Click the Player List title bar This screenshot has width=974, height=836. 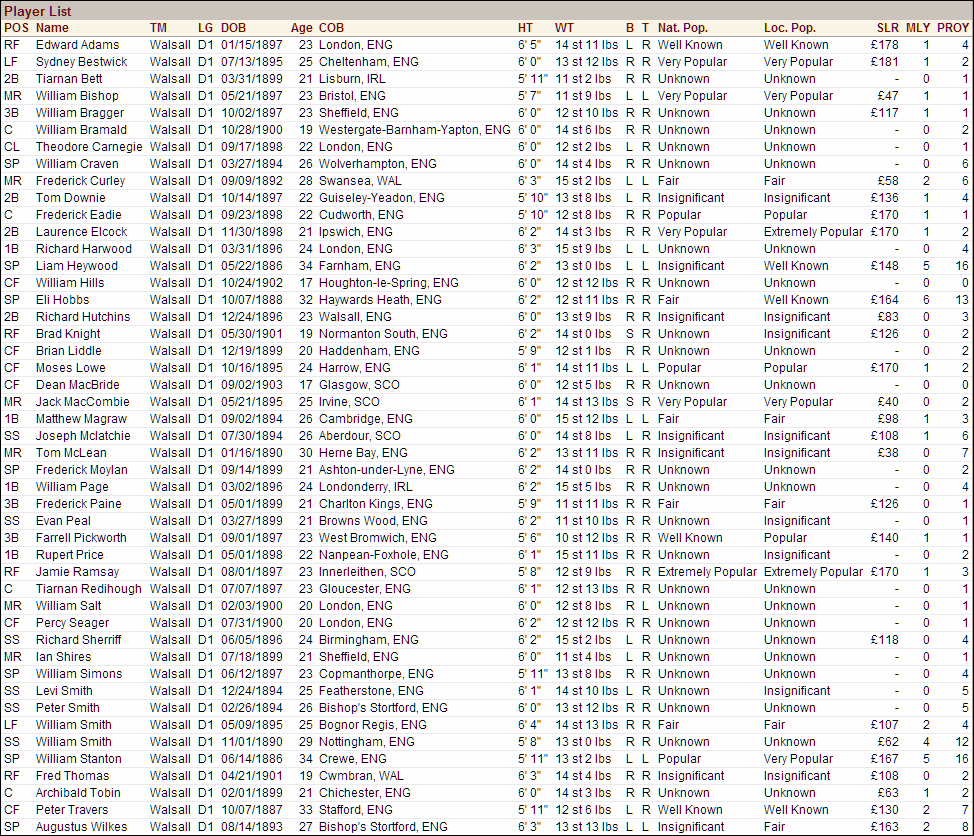40,8
